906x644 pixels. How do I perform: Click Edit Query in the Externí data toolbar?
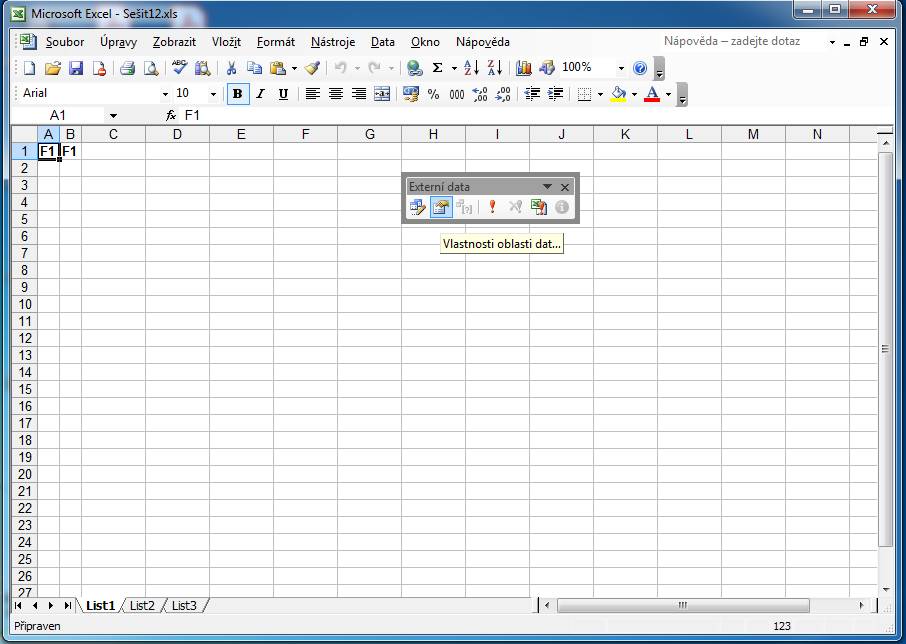(x=417, y=207)
